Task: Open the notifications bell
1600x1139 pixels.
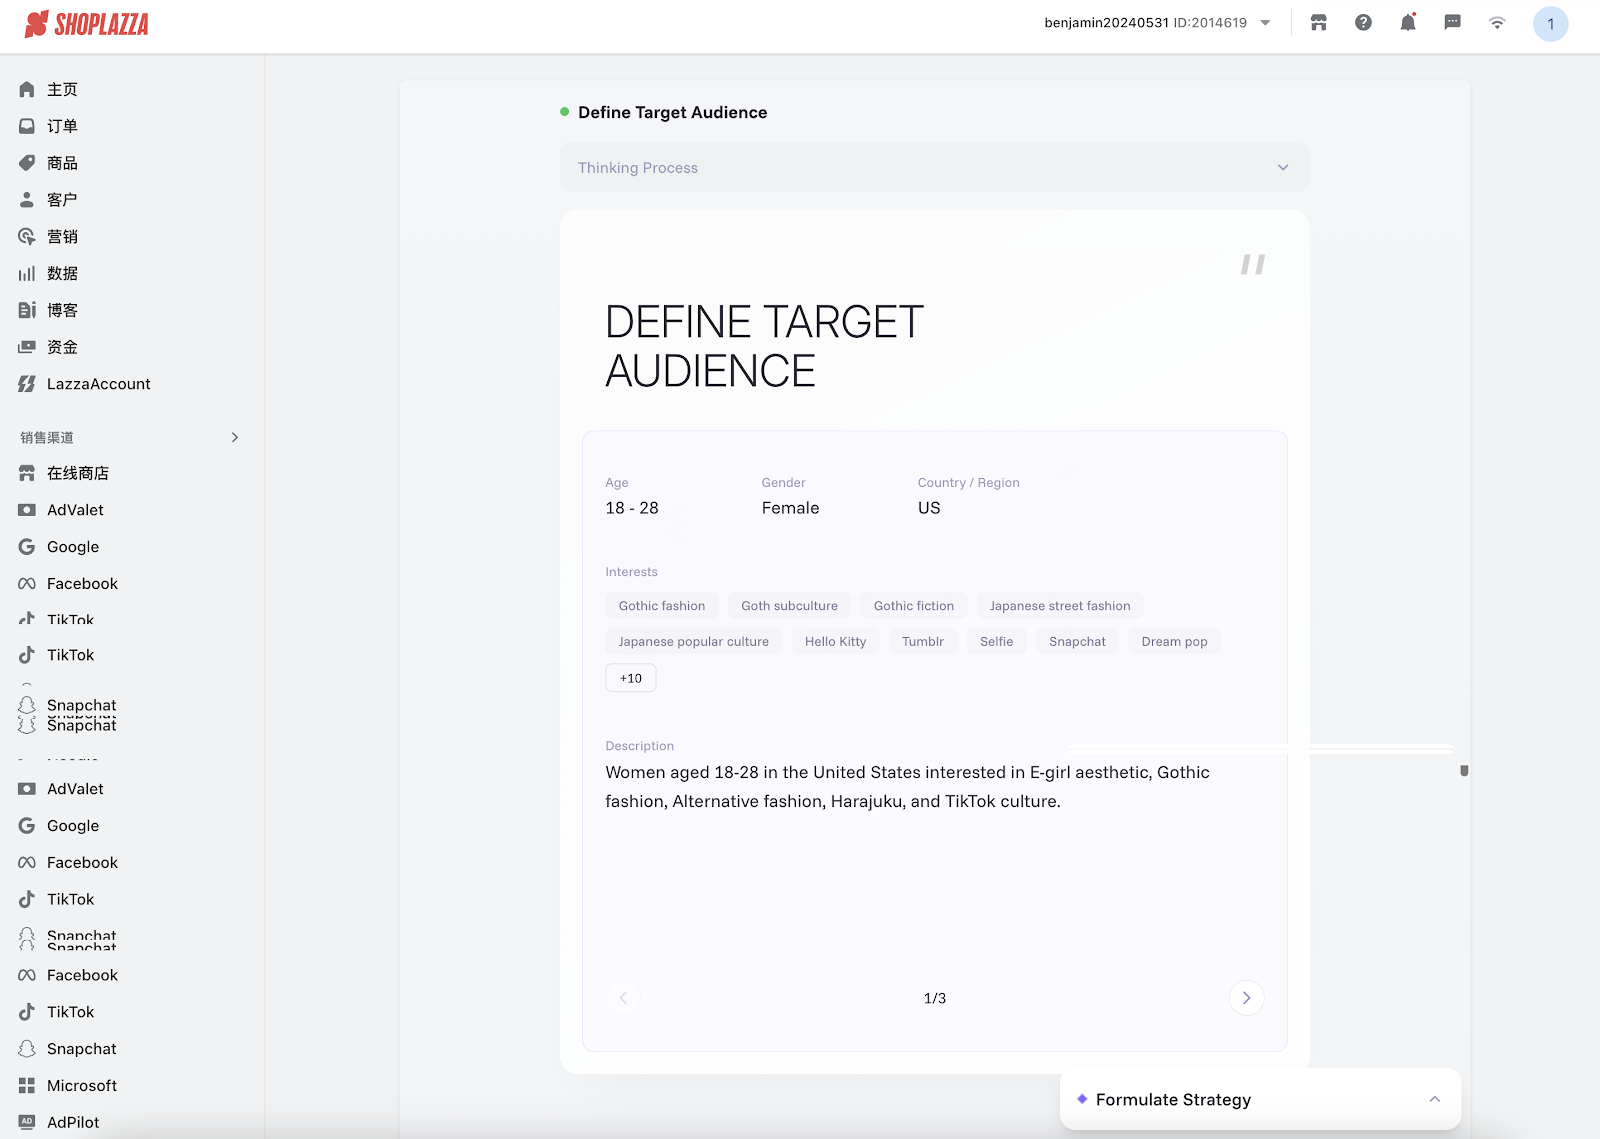Action: coord(1408,23)
